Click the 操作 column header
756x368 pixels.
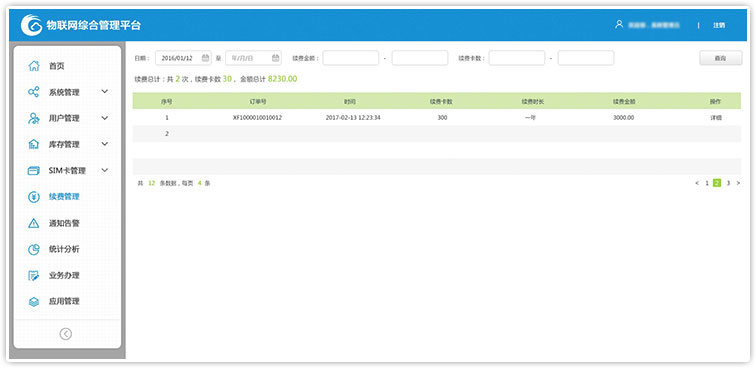pyautogui.click(x=715, y=101)
